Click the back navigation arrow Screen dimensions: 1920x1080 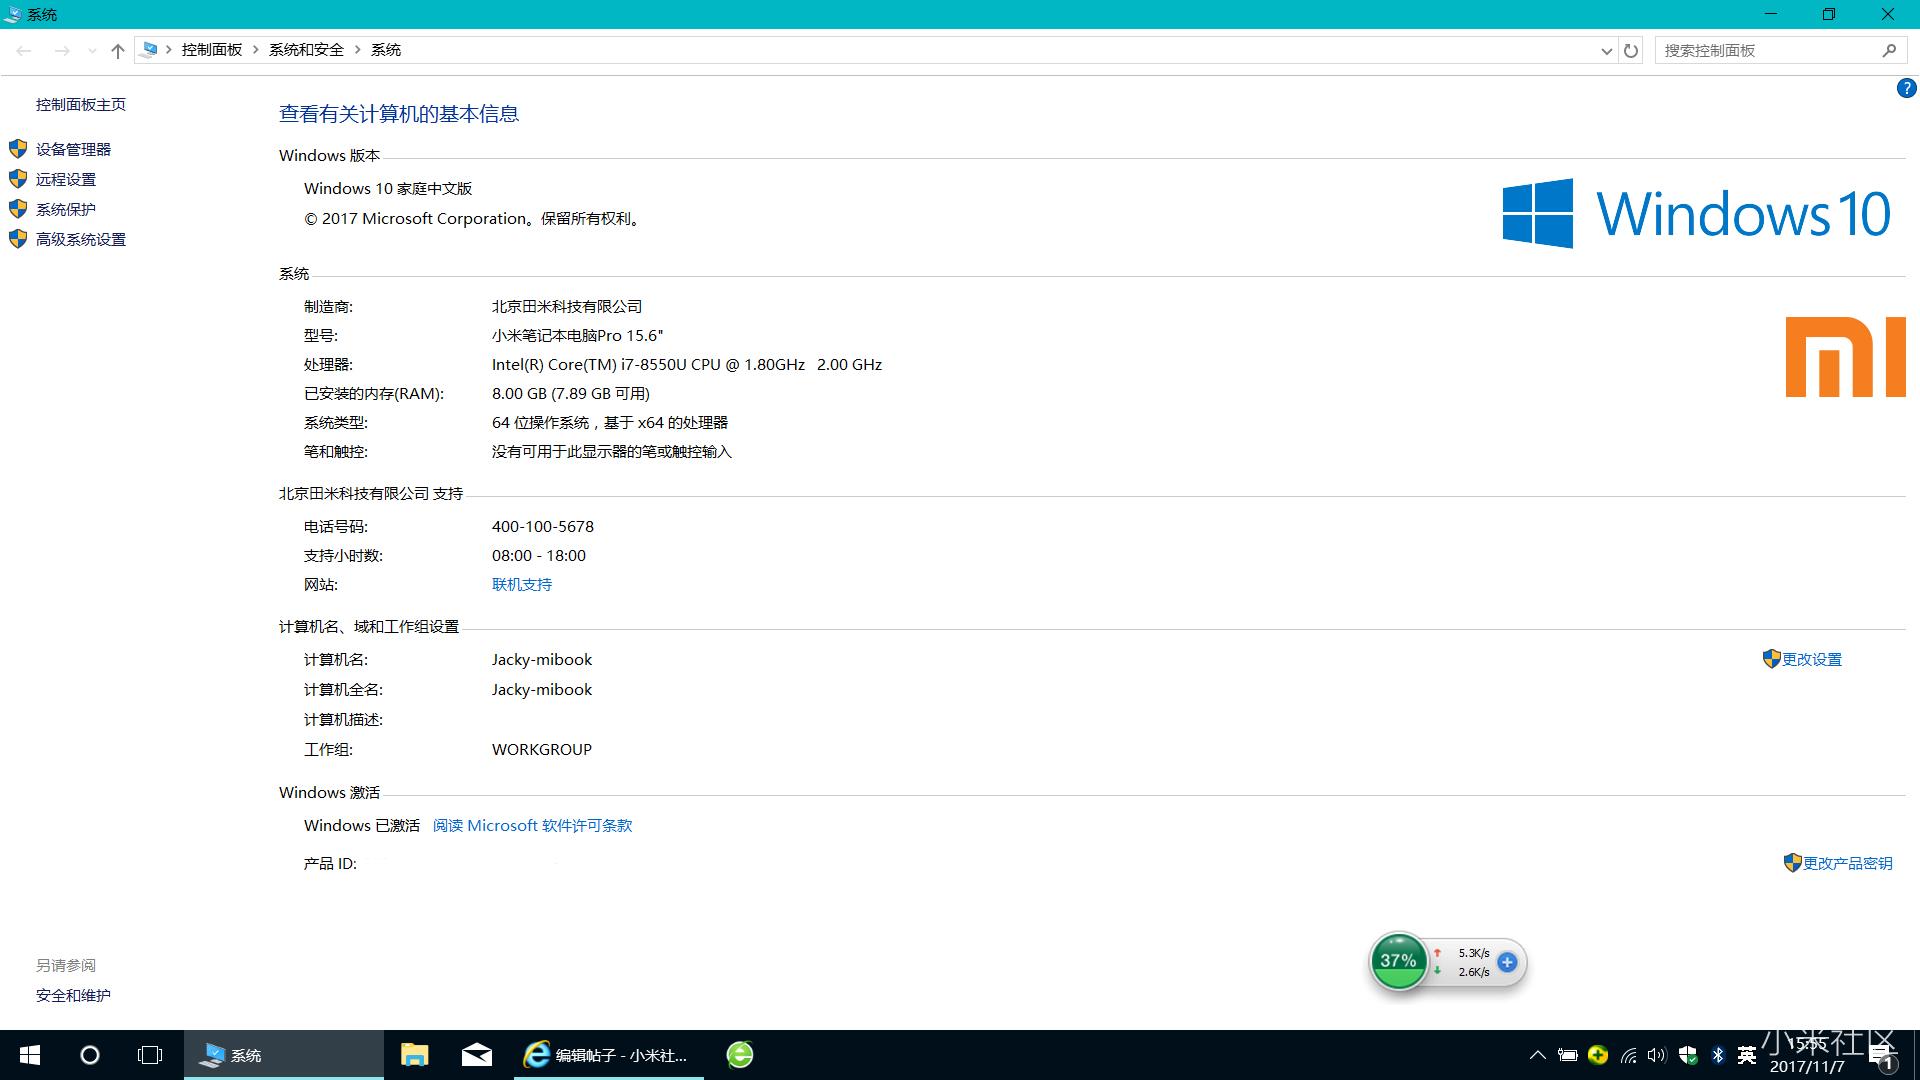click(24, 50)
